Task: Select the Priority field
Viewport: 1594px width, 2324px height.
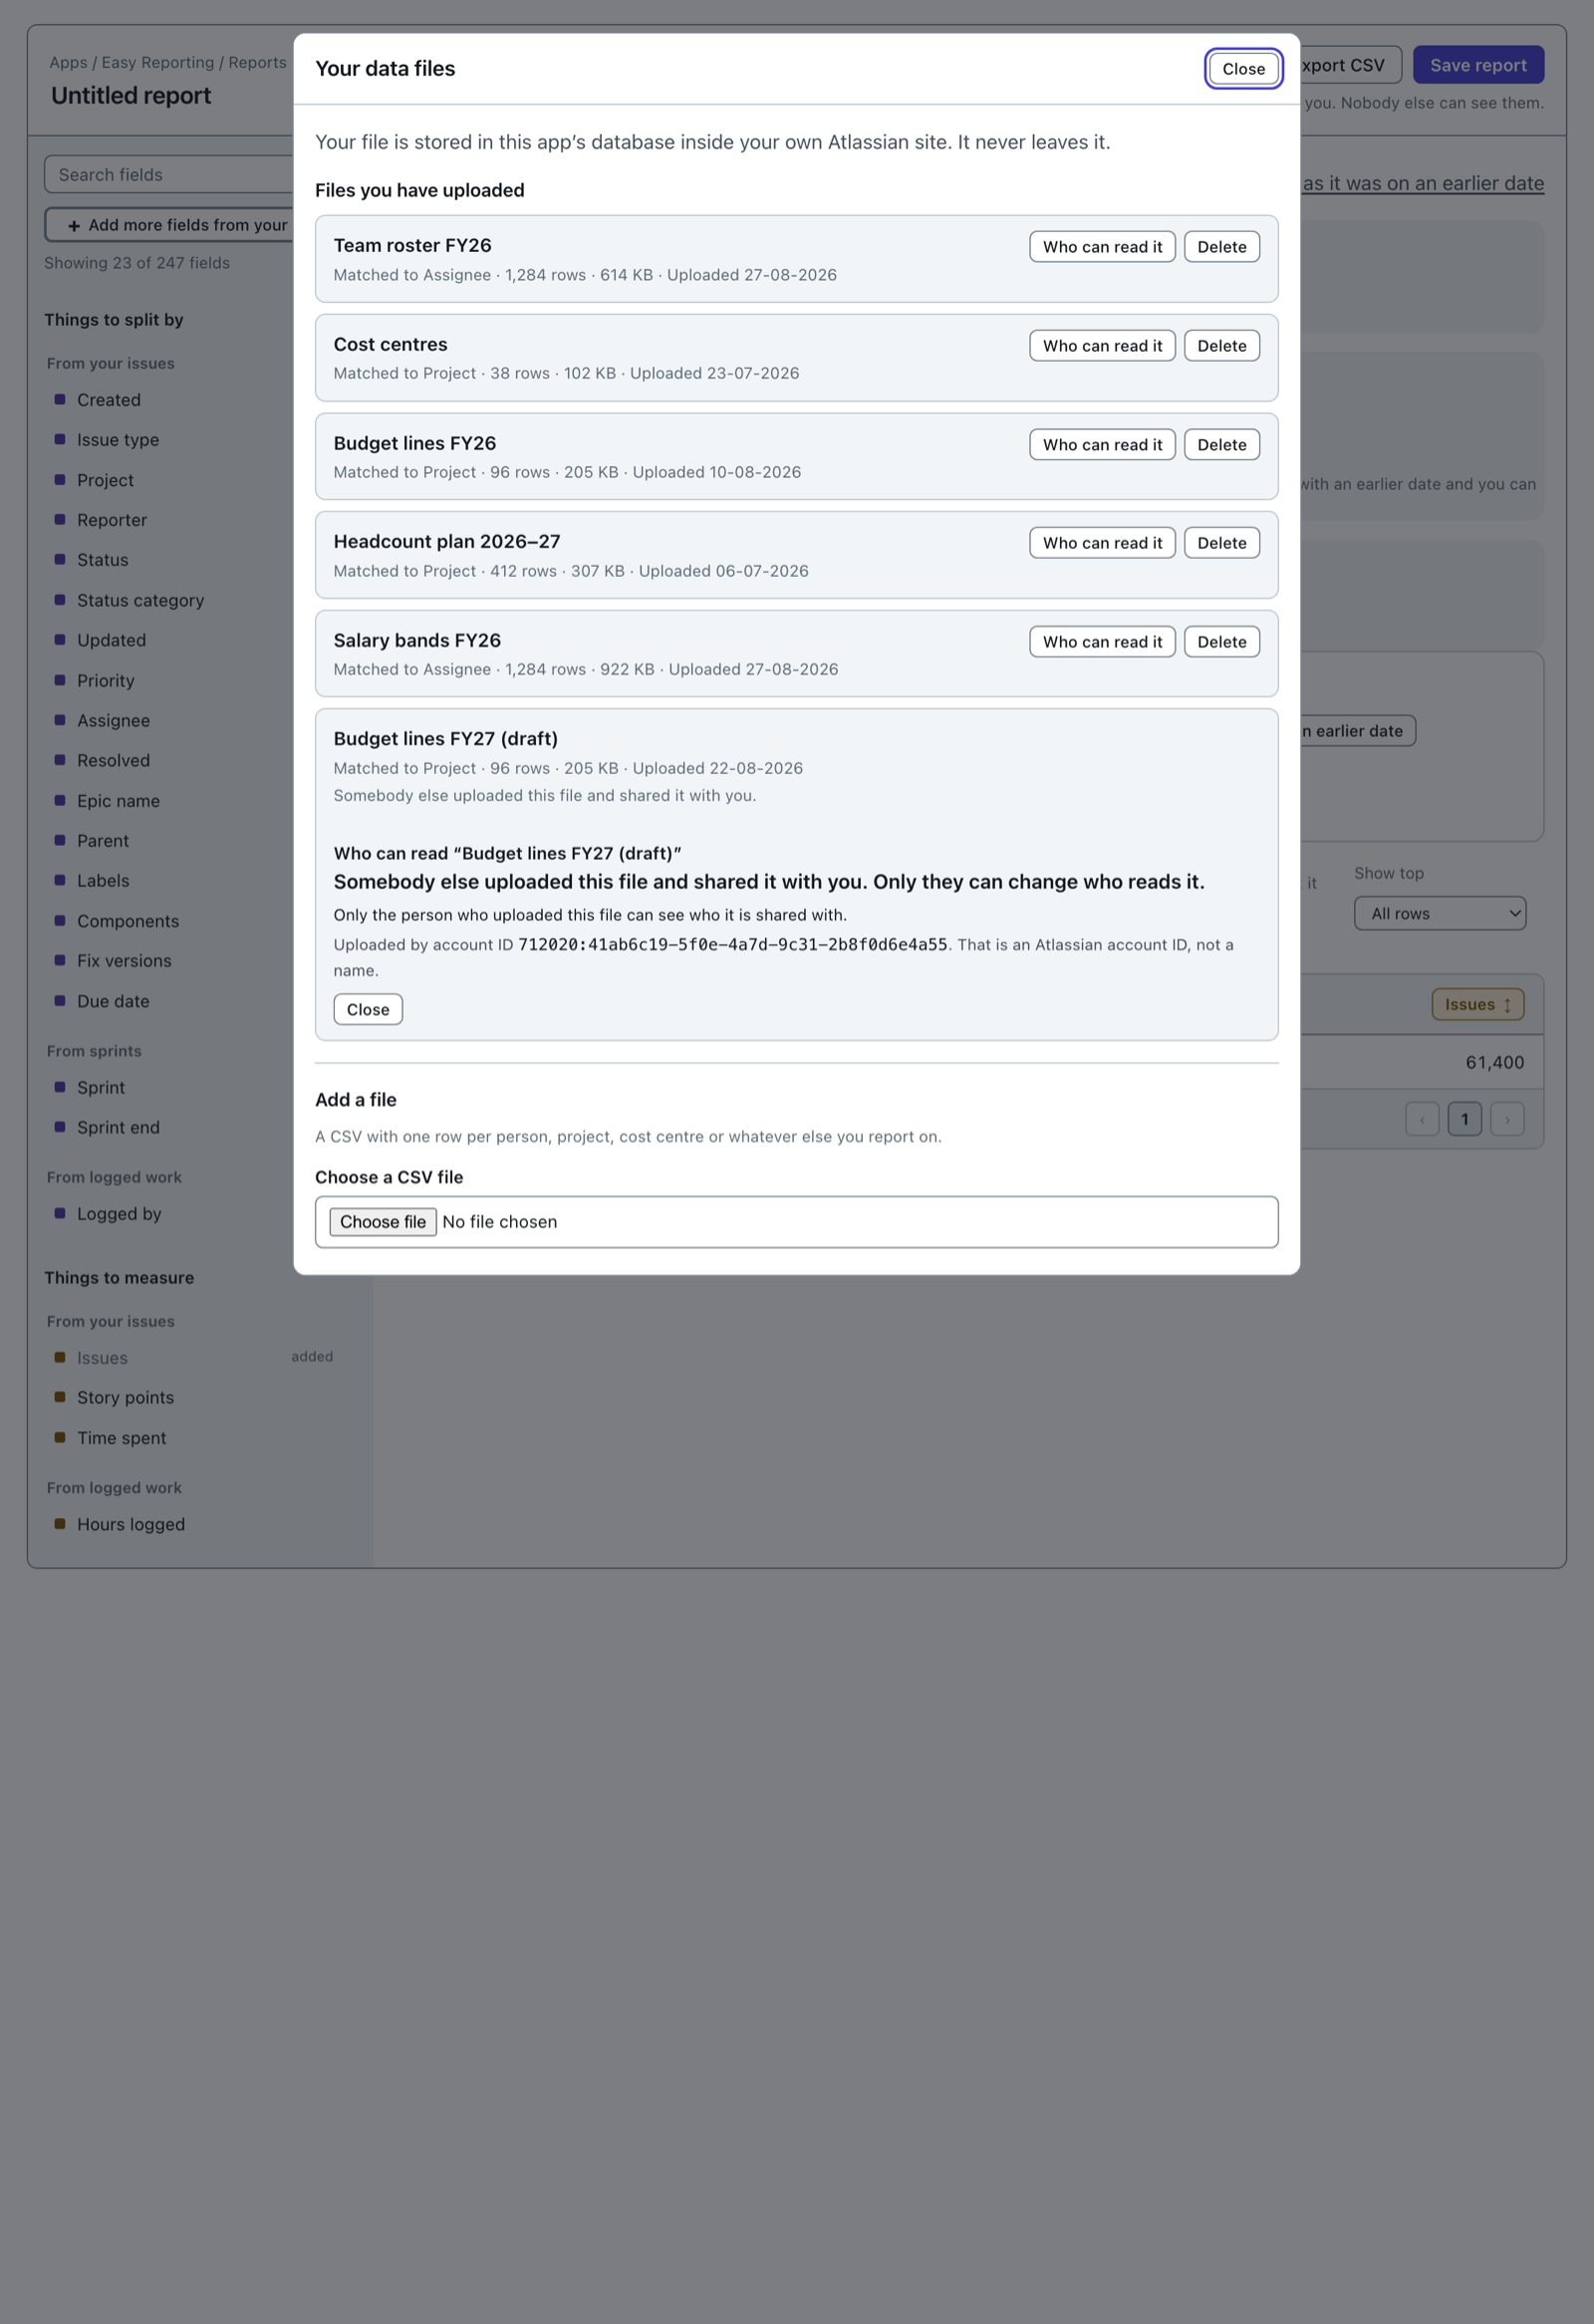Action: (x=105, y=680)
